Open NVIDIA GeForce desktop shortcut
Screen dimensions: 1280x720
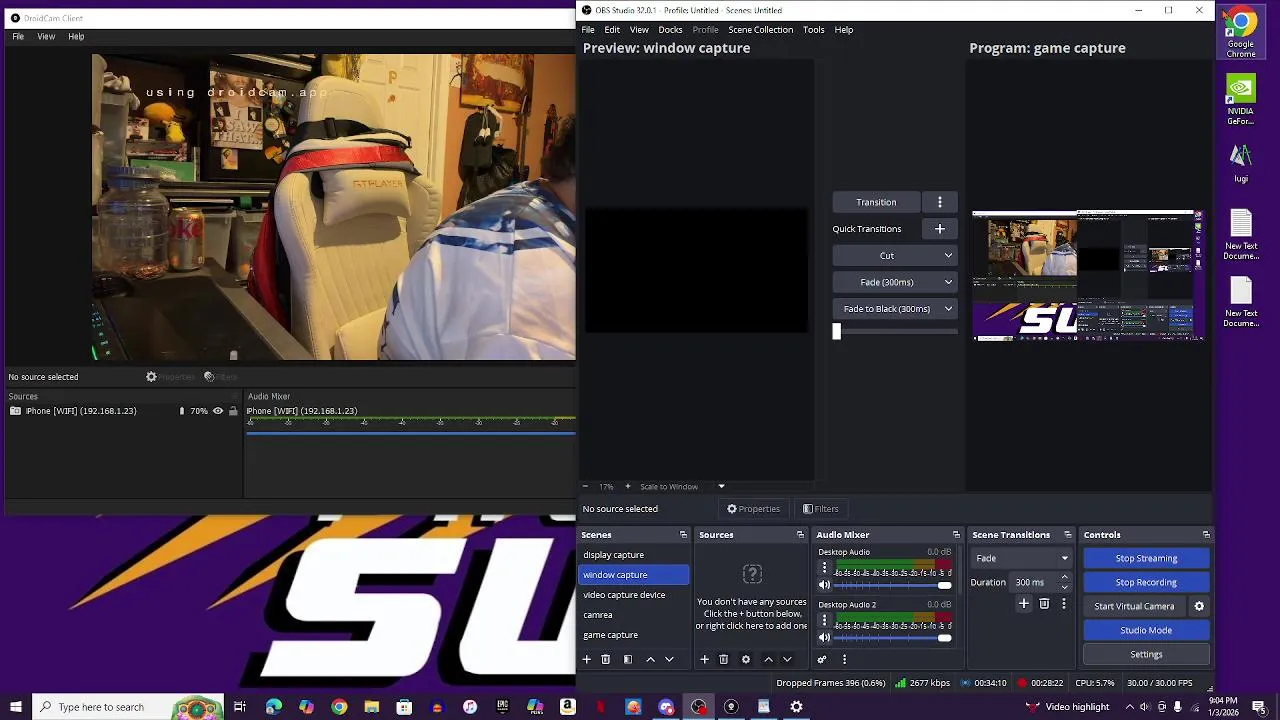coord(1241,100)
